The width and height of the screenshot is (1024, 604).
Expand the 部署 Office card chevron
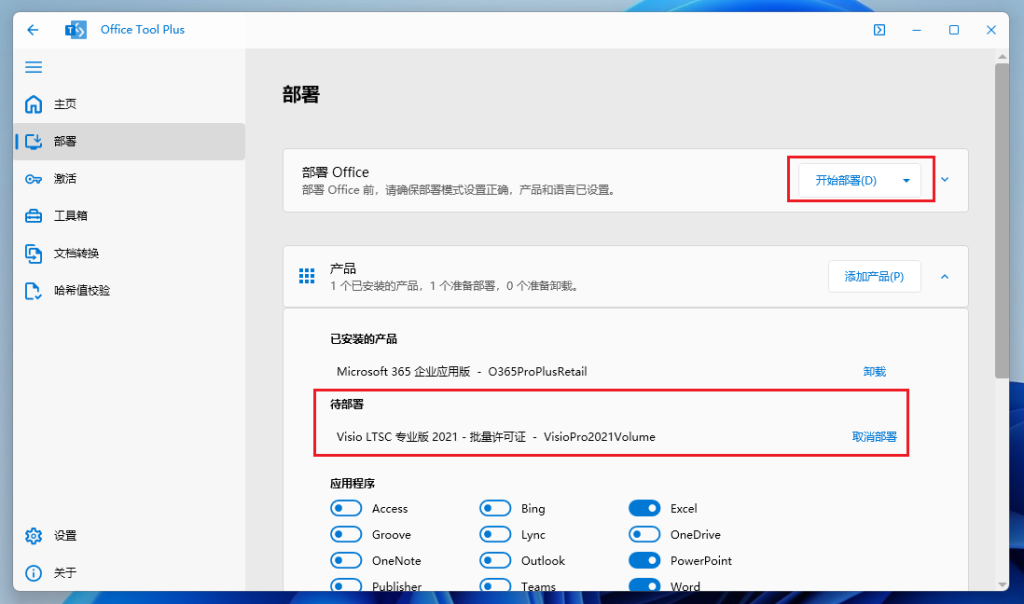945,180
